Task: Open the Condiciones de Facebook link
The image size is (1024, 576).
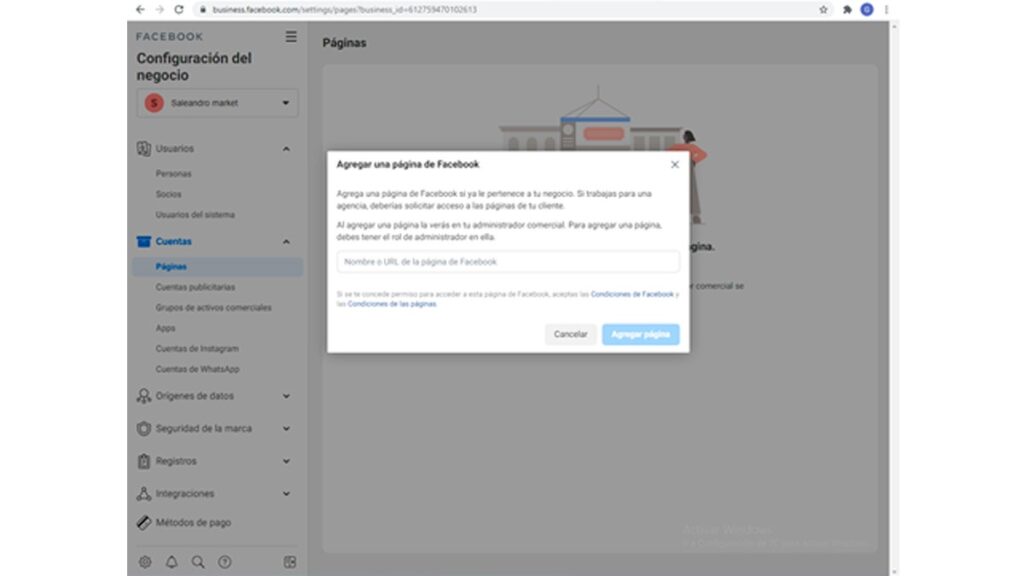Action: (x=632, y=295)
